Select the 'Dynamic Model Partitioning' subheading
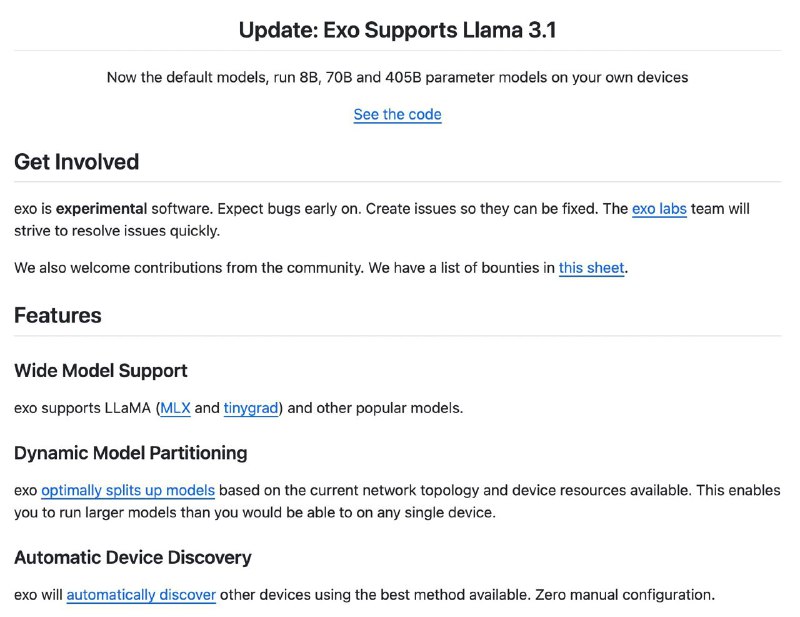Viewport: 800px width, 617px height. tap(131, 453)
